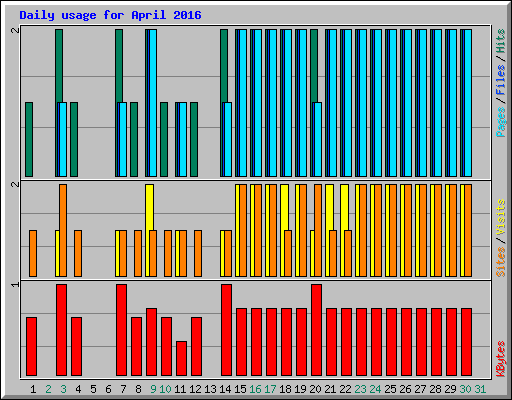Select day label 11 on the x-axis
Screen dimensions: 512x400
[x=180, y=389]
